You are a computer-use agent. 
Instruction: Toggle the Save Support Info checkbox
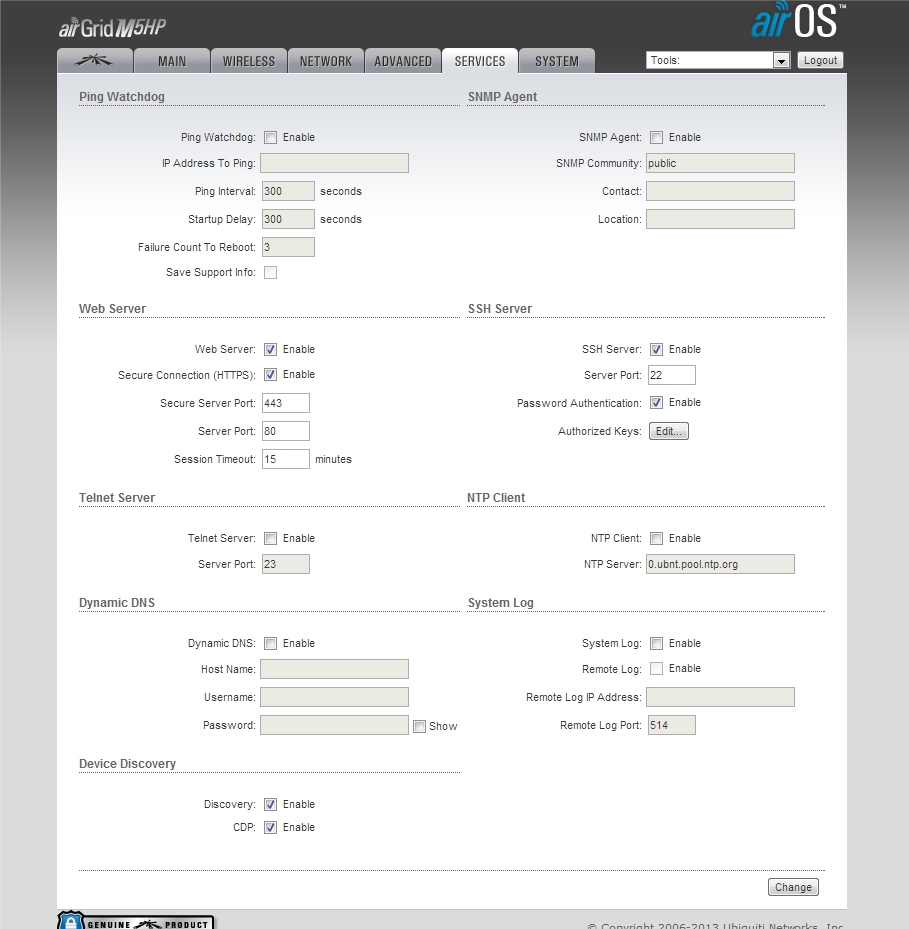(x=270, y=273)
